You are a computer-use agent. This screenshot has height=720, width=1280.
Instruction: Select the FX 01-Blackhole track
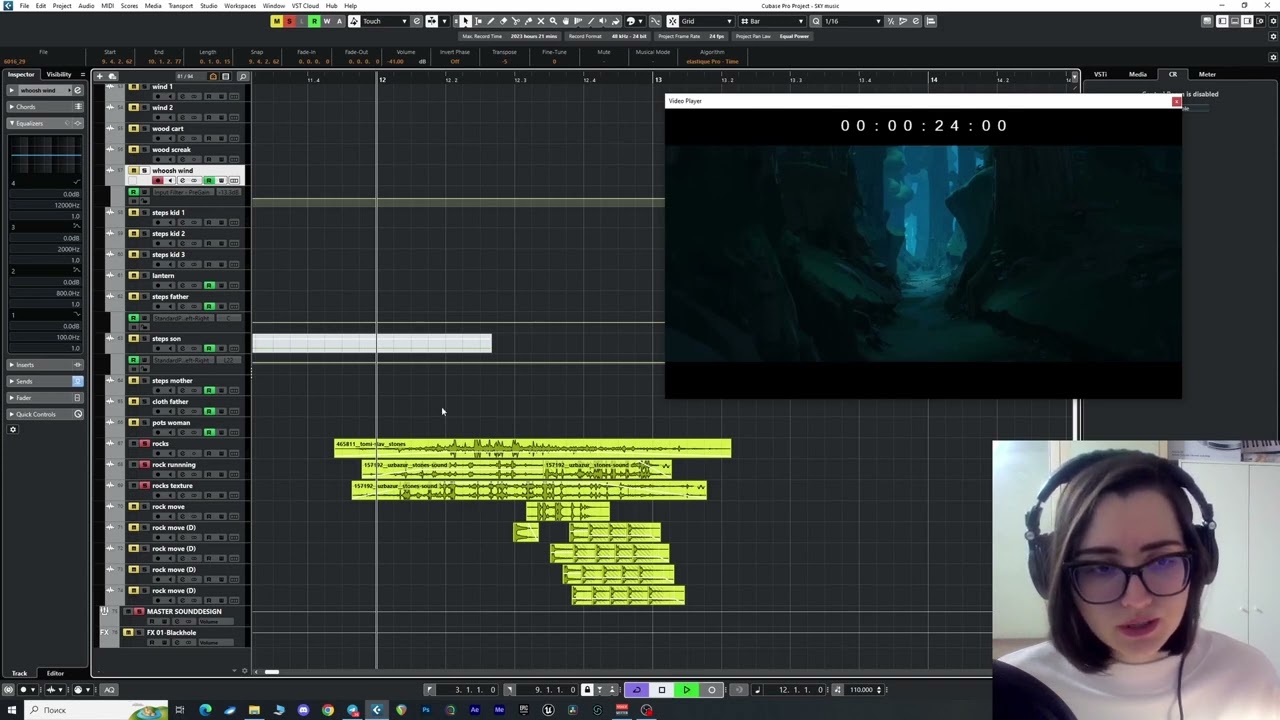(x=172, y=632)
